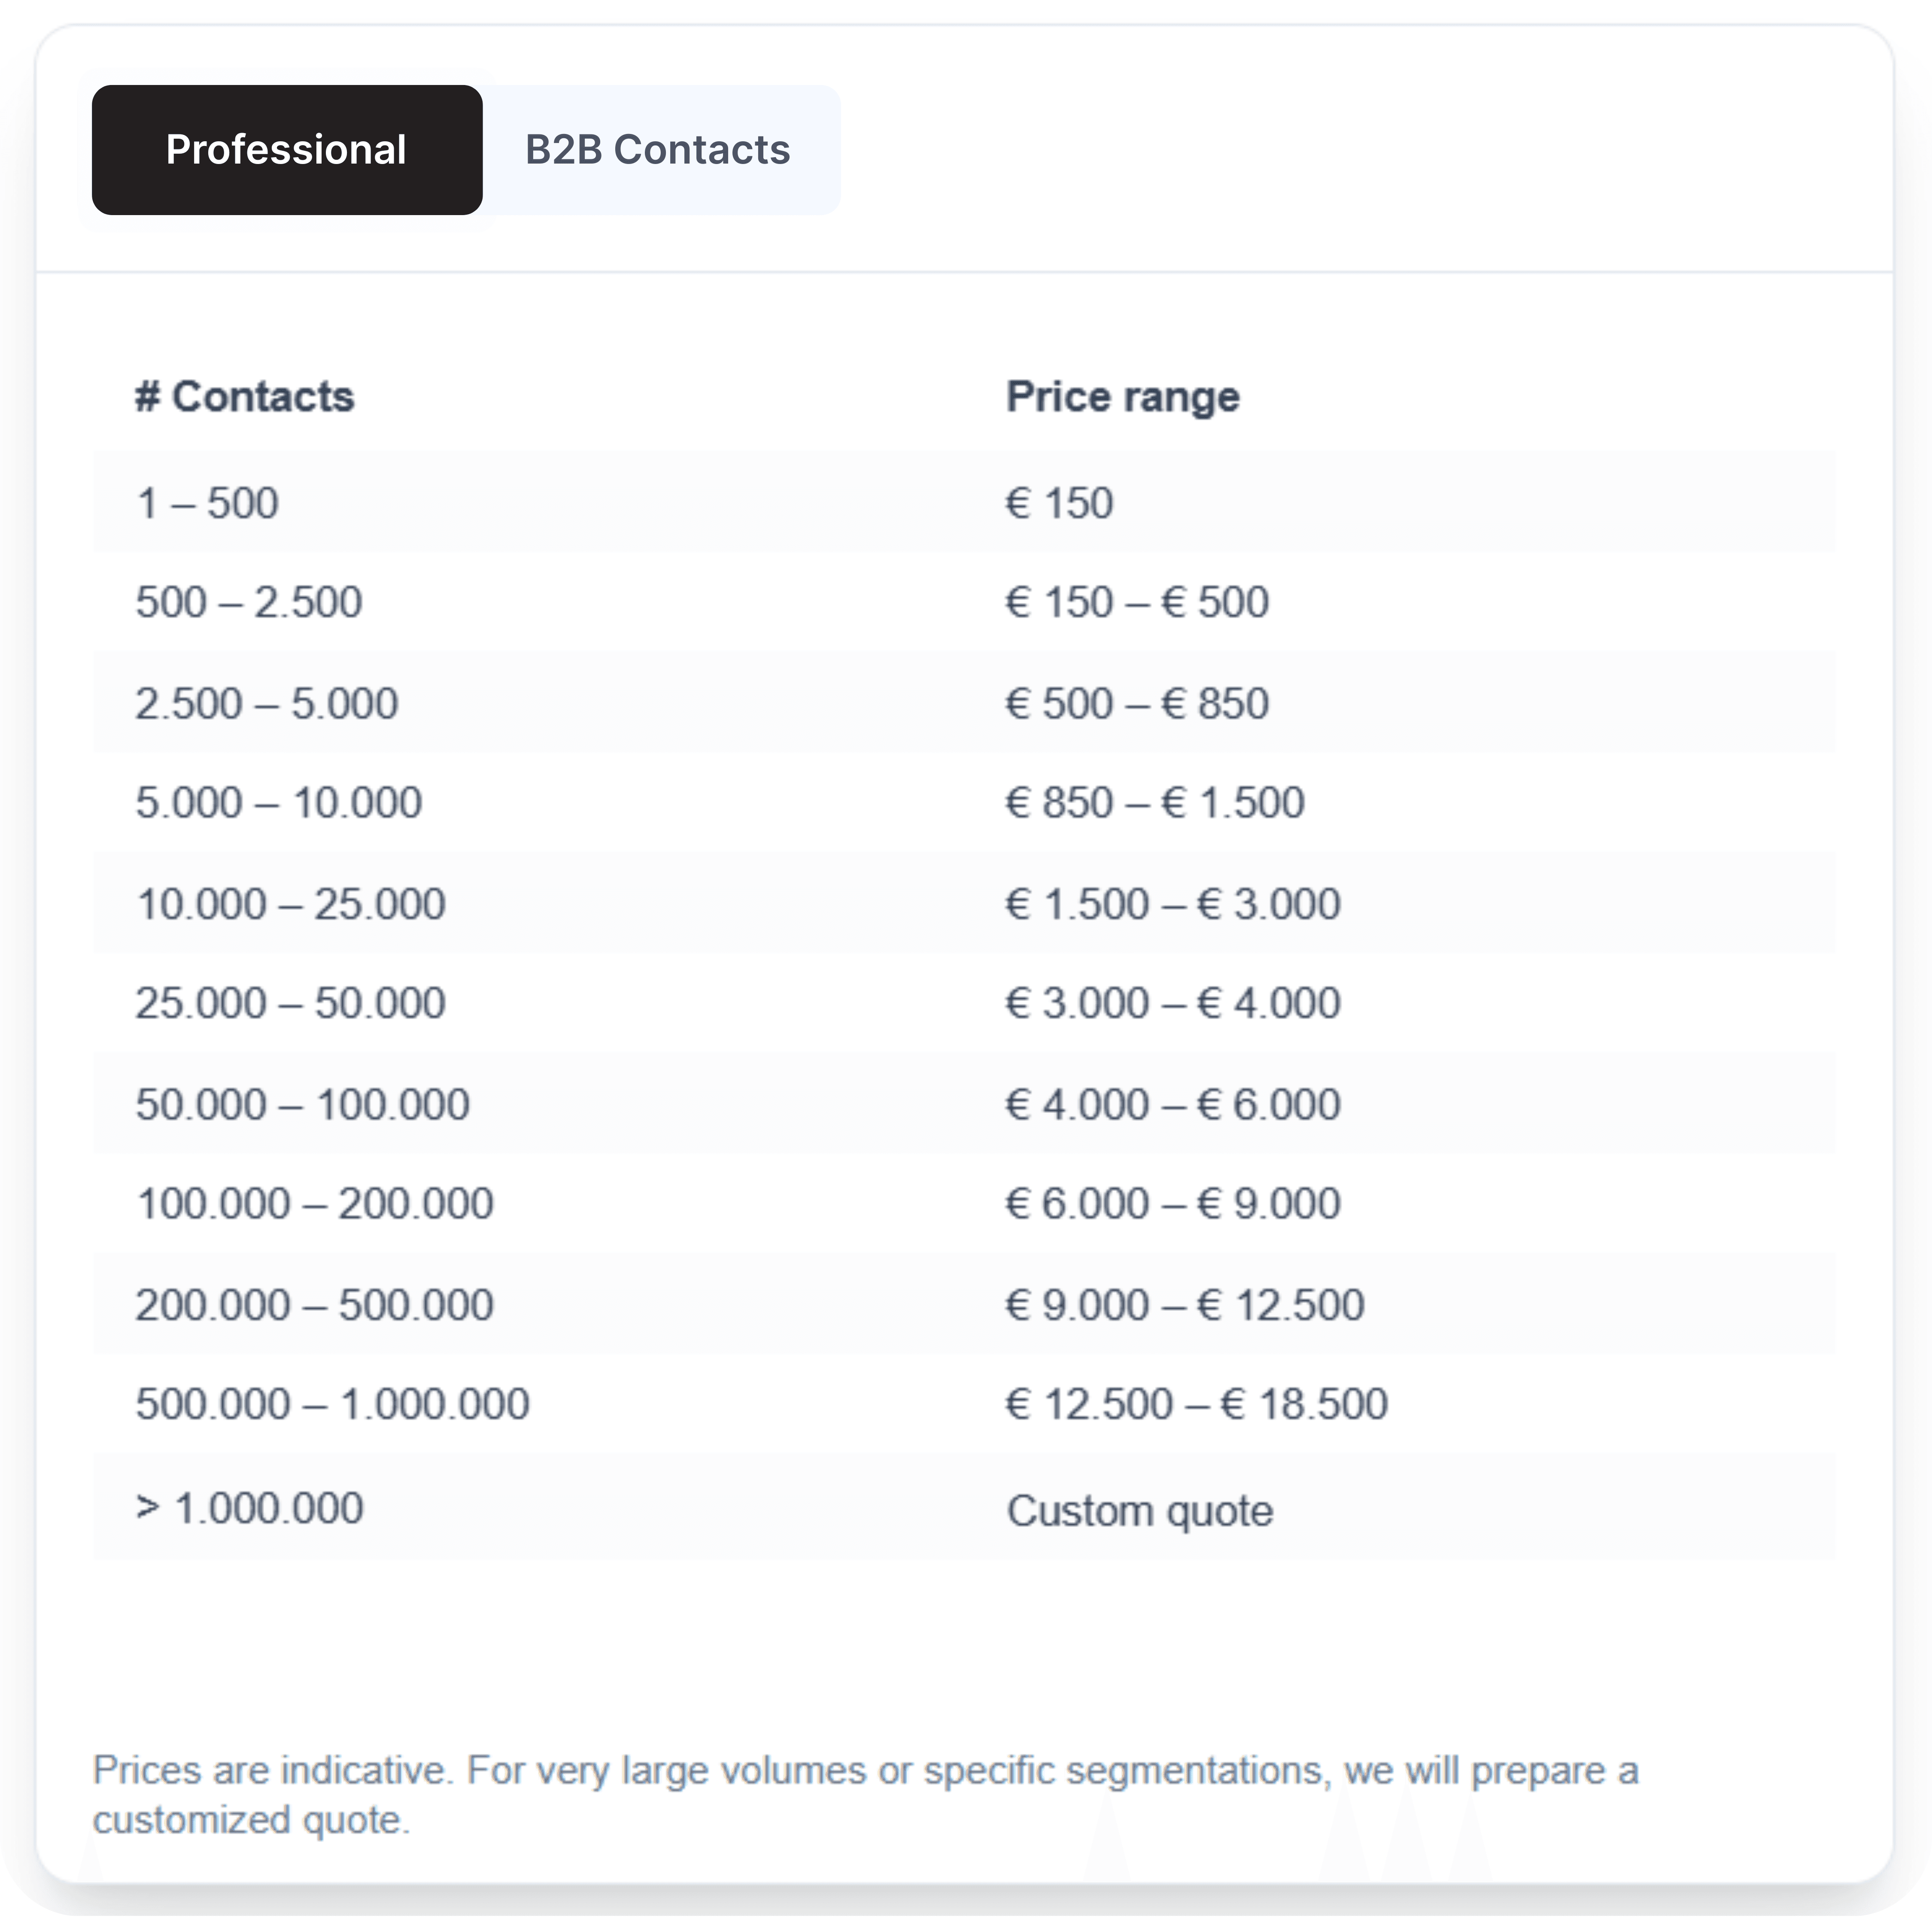Select the 5.000 – 10.000 contacts row
This screenshot has height=1932, width=1932.
(964, 803)
